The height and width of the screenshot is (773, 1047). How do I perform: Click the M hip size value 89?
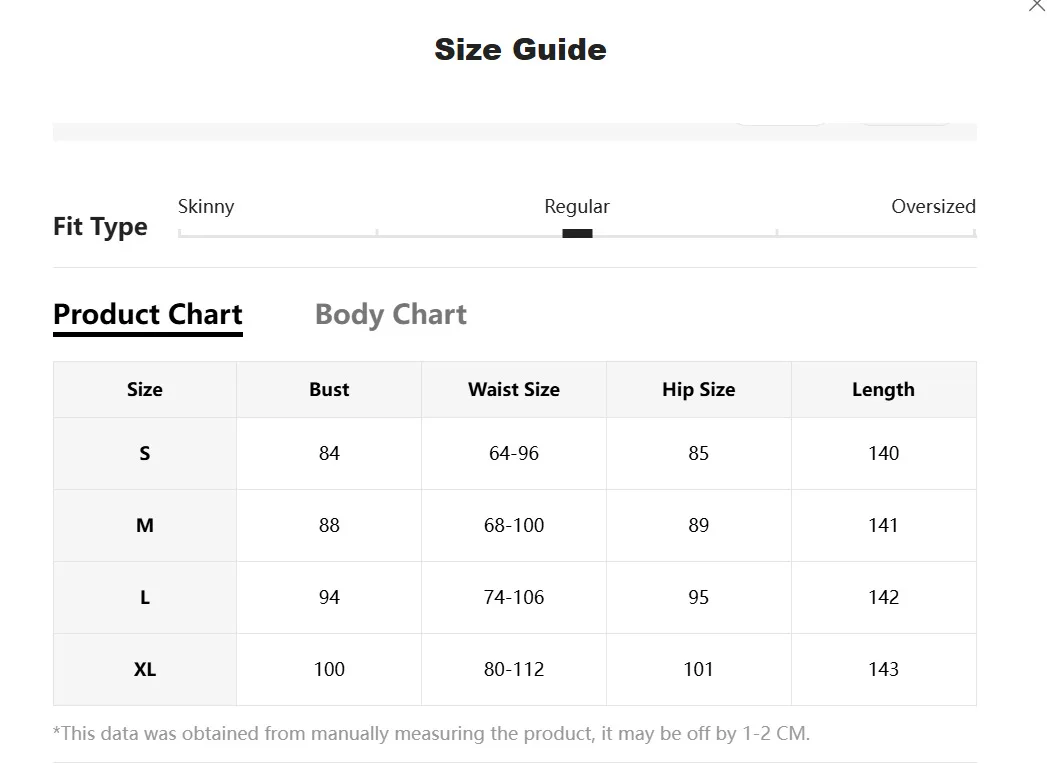coord(698,526)
